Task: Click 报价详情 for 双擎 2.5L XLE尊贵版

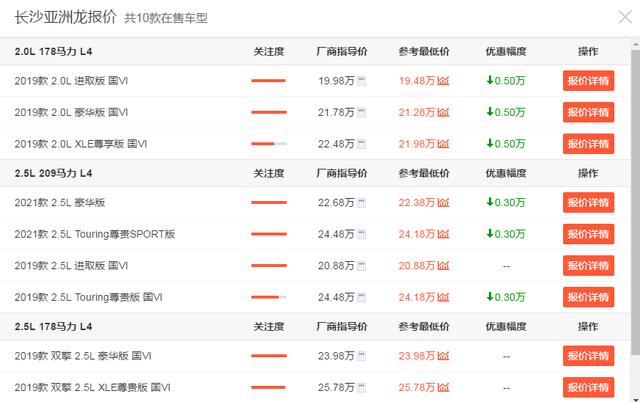Action: [x=588, y=387]
